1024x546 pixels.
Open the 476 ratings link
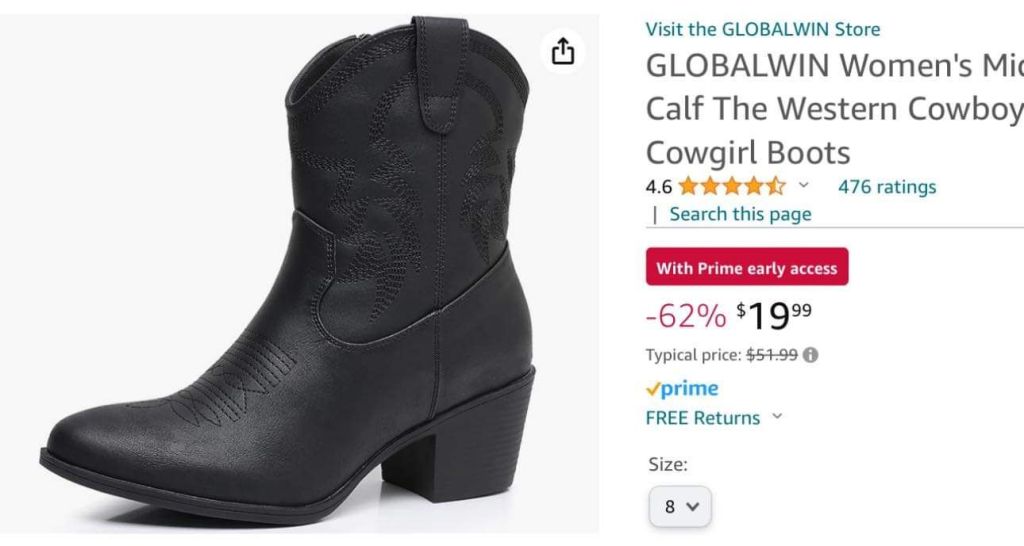[886, 186]
